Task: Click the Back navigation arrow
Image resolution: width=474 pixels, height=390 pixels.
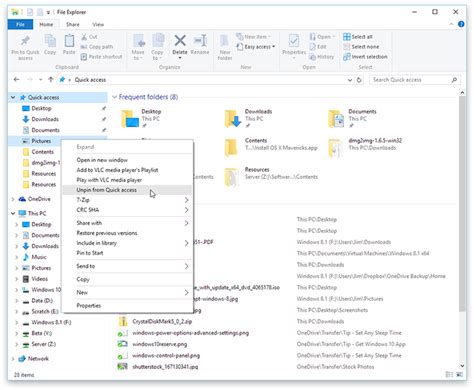Action: (17, 80)
